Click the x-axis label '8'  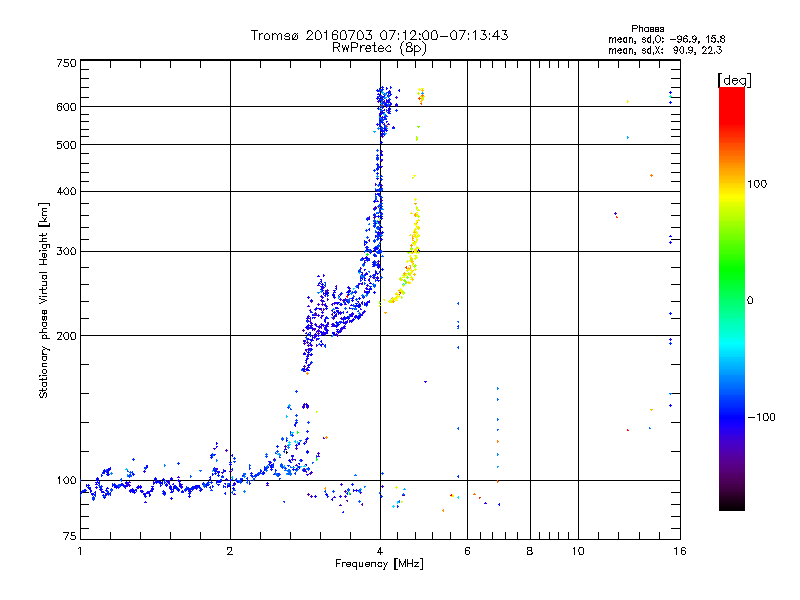coord(530,551)
